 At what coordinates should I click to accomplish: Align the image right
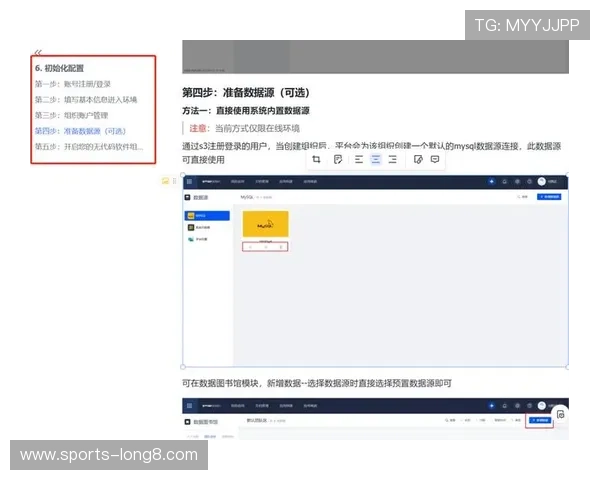click(x=393, y=159)
